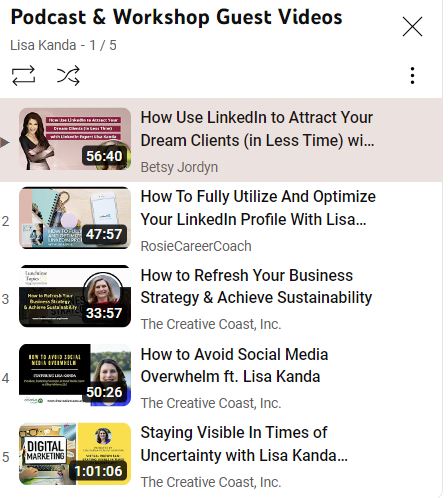Select the now-playing arrow indicator

(5, 142)
